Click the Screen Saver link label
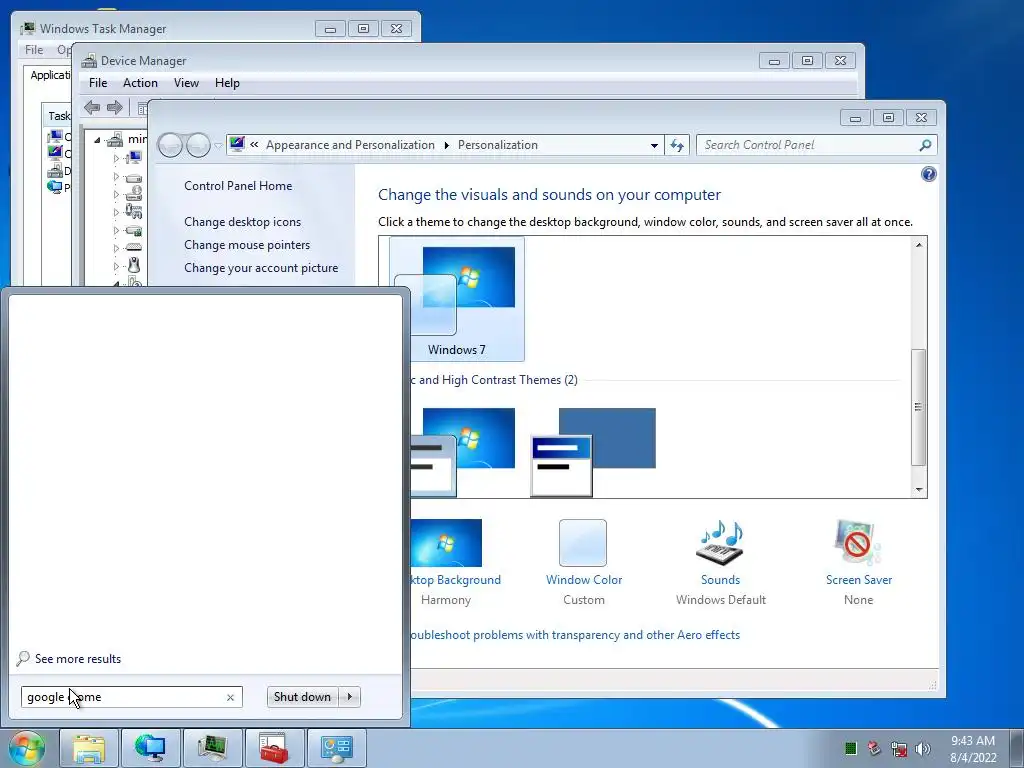This screenshot has width=1024, height=768. click(858, 580)
